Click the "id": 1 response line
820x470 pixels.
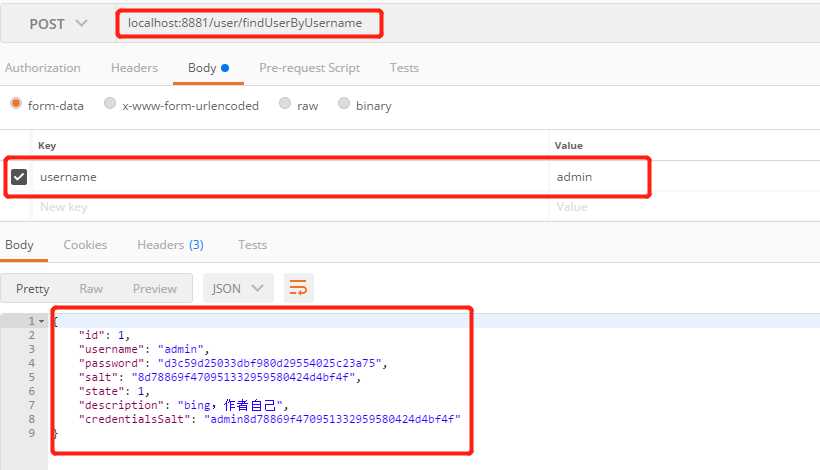click(104, 335)
